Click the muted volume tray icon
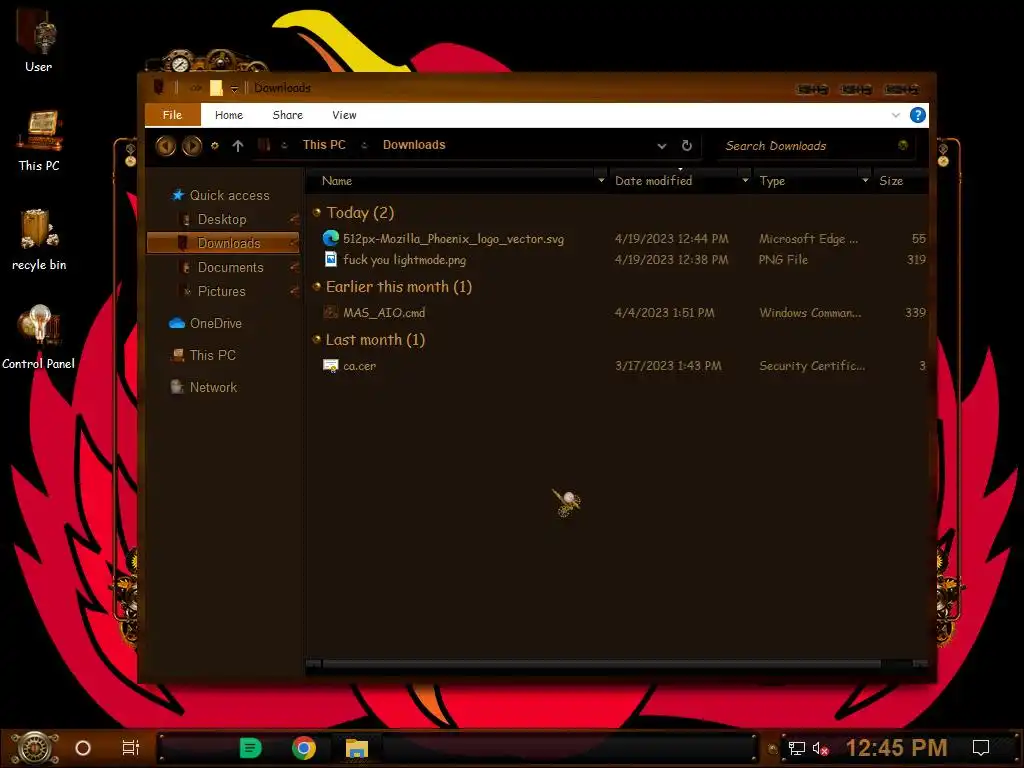Screen dimensions: 1024x768 (x=821, y=748)
